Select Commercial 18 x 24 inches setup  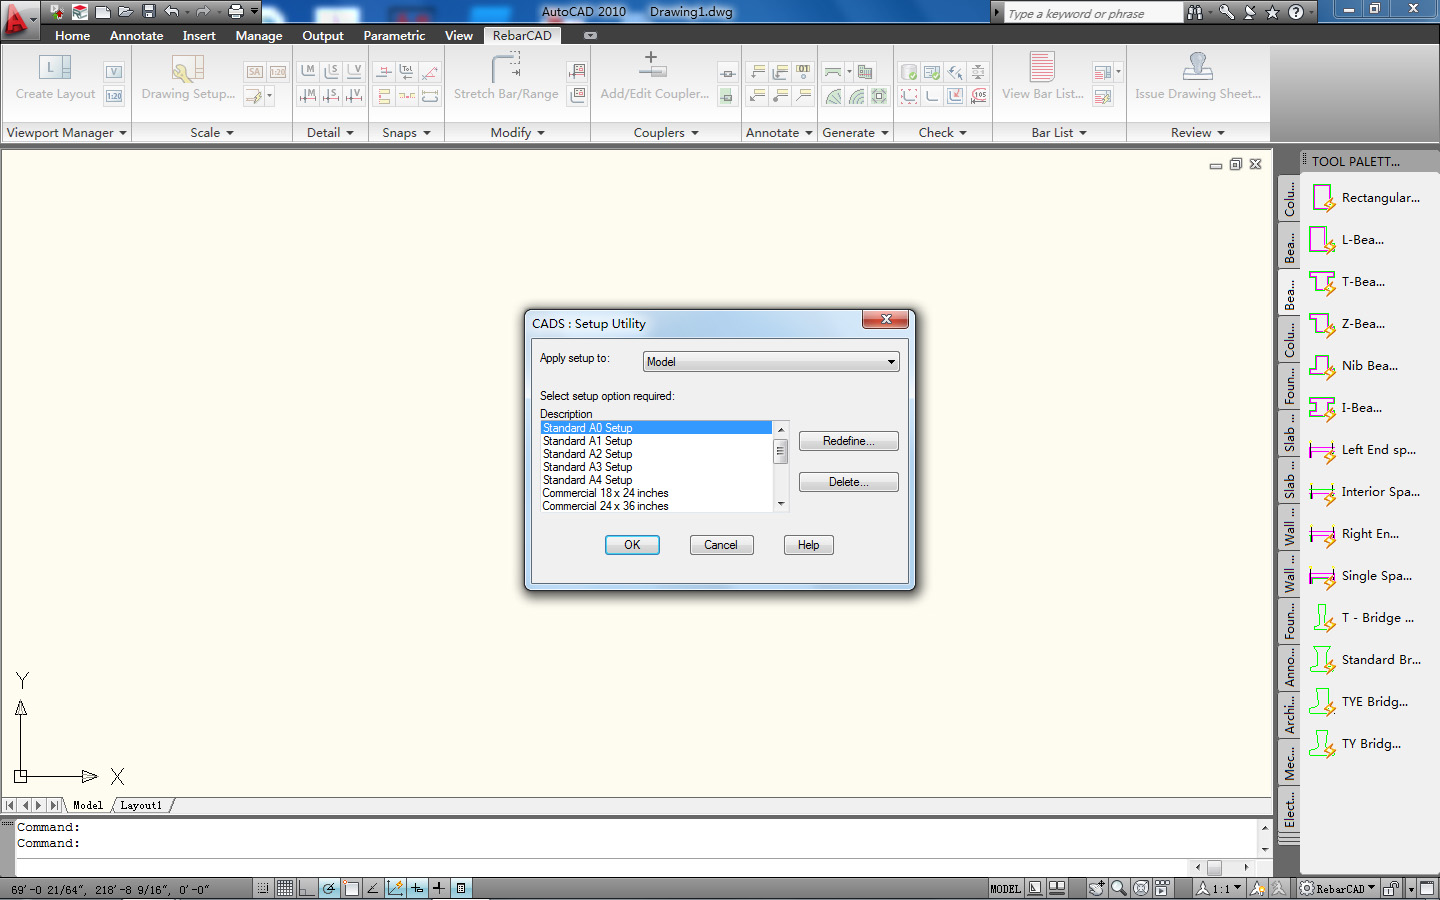(656, 493)
